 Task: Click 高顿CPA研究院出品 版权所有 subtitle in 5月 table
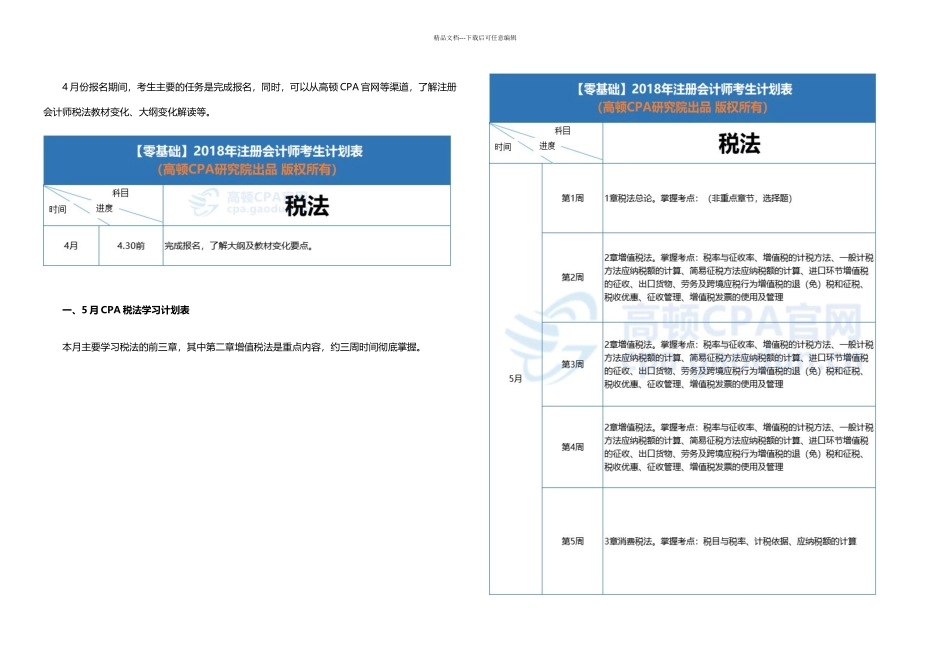click(683, 107)
